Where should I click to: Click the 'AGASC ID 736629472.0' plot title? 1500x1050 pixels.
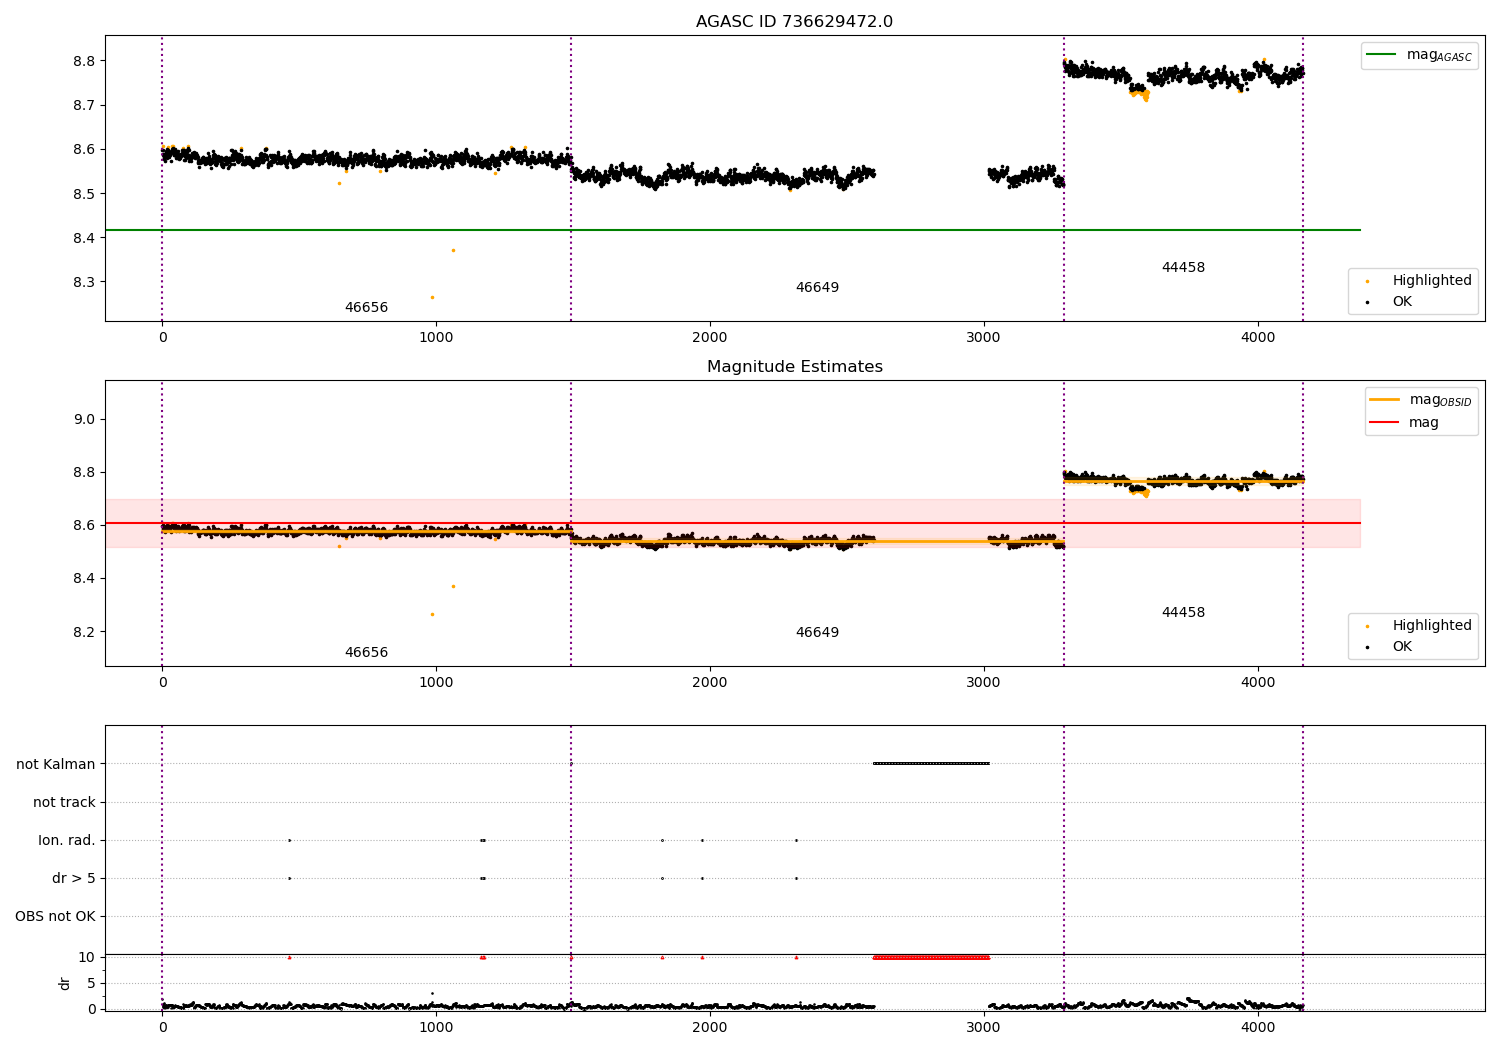pos(794,22)
